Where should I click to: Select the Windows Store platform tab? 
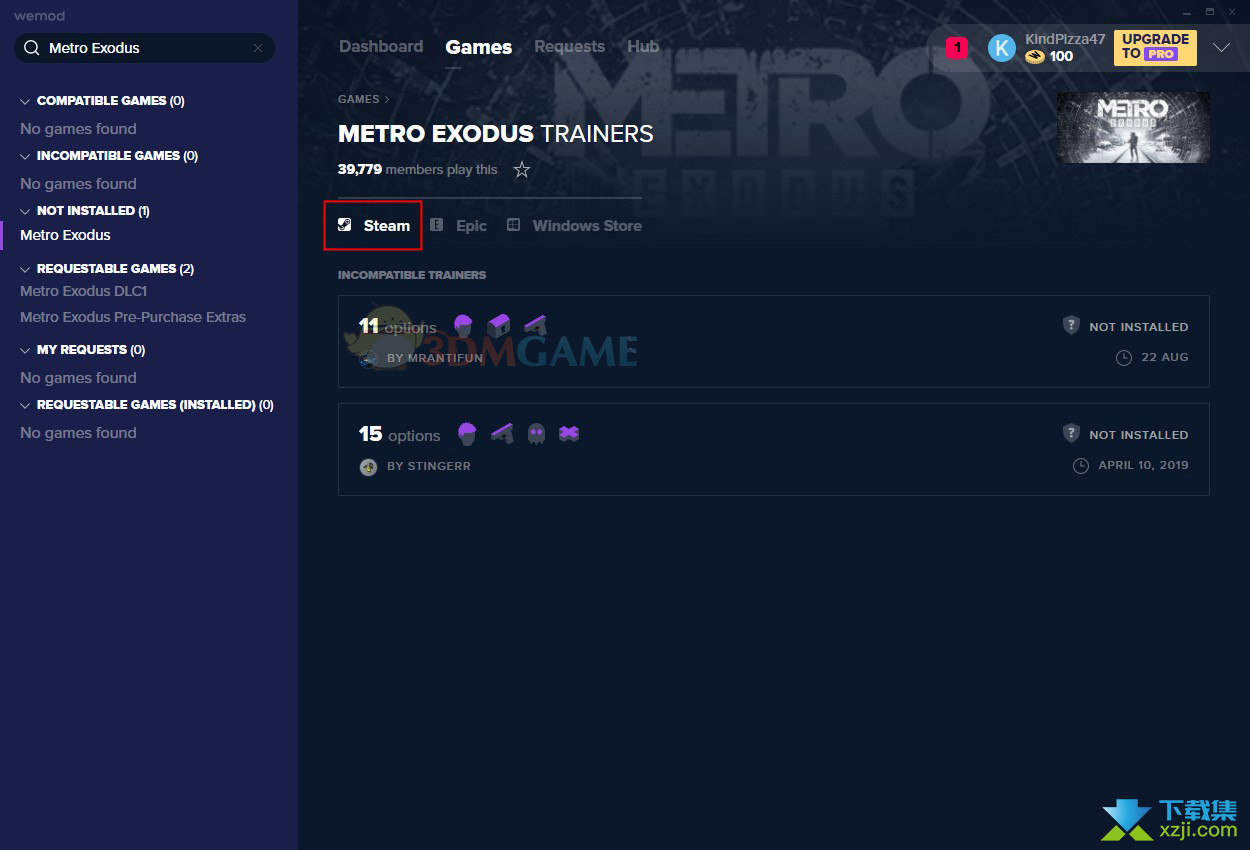tap(574, 225)
